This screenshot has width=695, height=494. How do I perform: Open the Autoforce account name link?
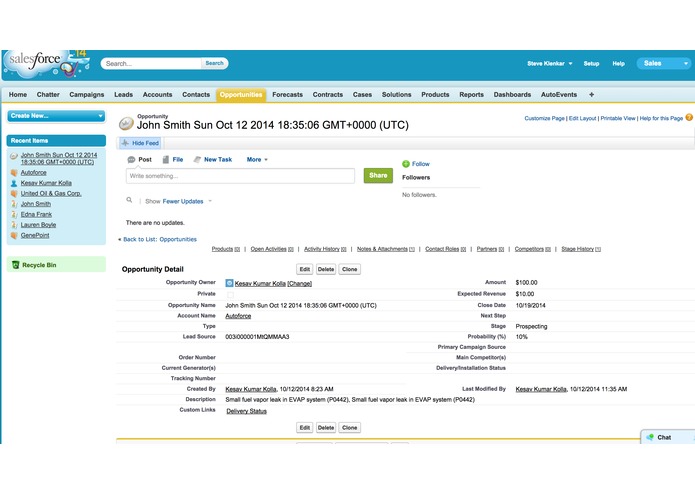coord(238,316)
